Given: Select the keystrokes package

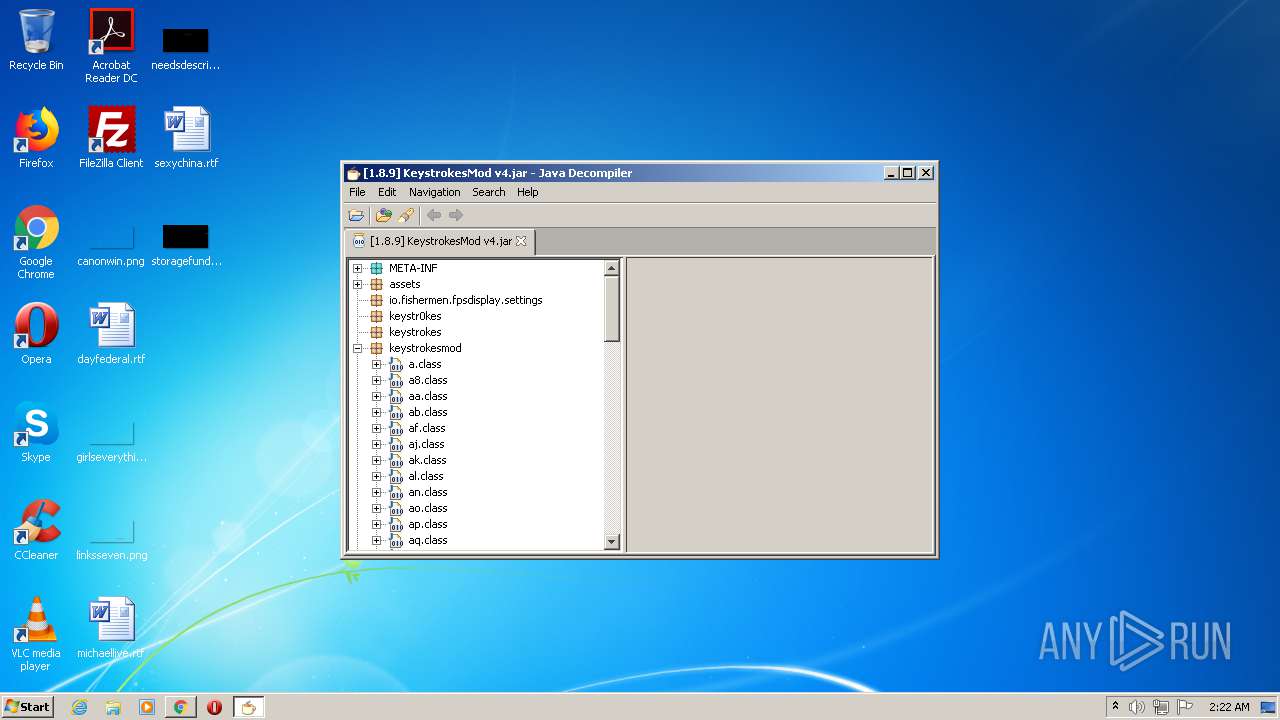Looking at the screenshot, I should click(415, 332).
